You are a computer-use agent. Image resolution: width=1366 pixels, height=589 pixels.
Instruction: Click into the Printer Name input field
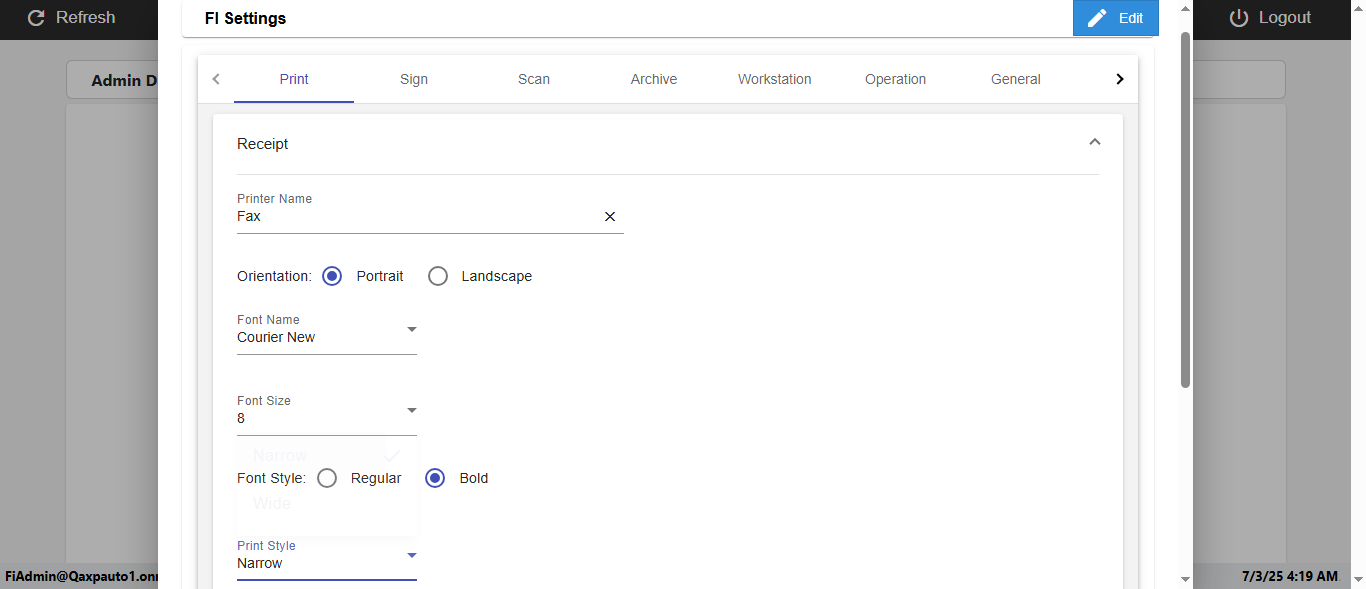point(415,216)
